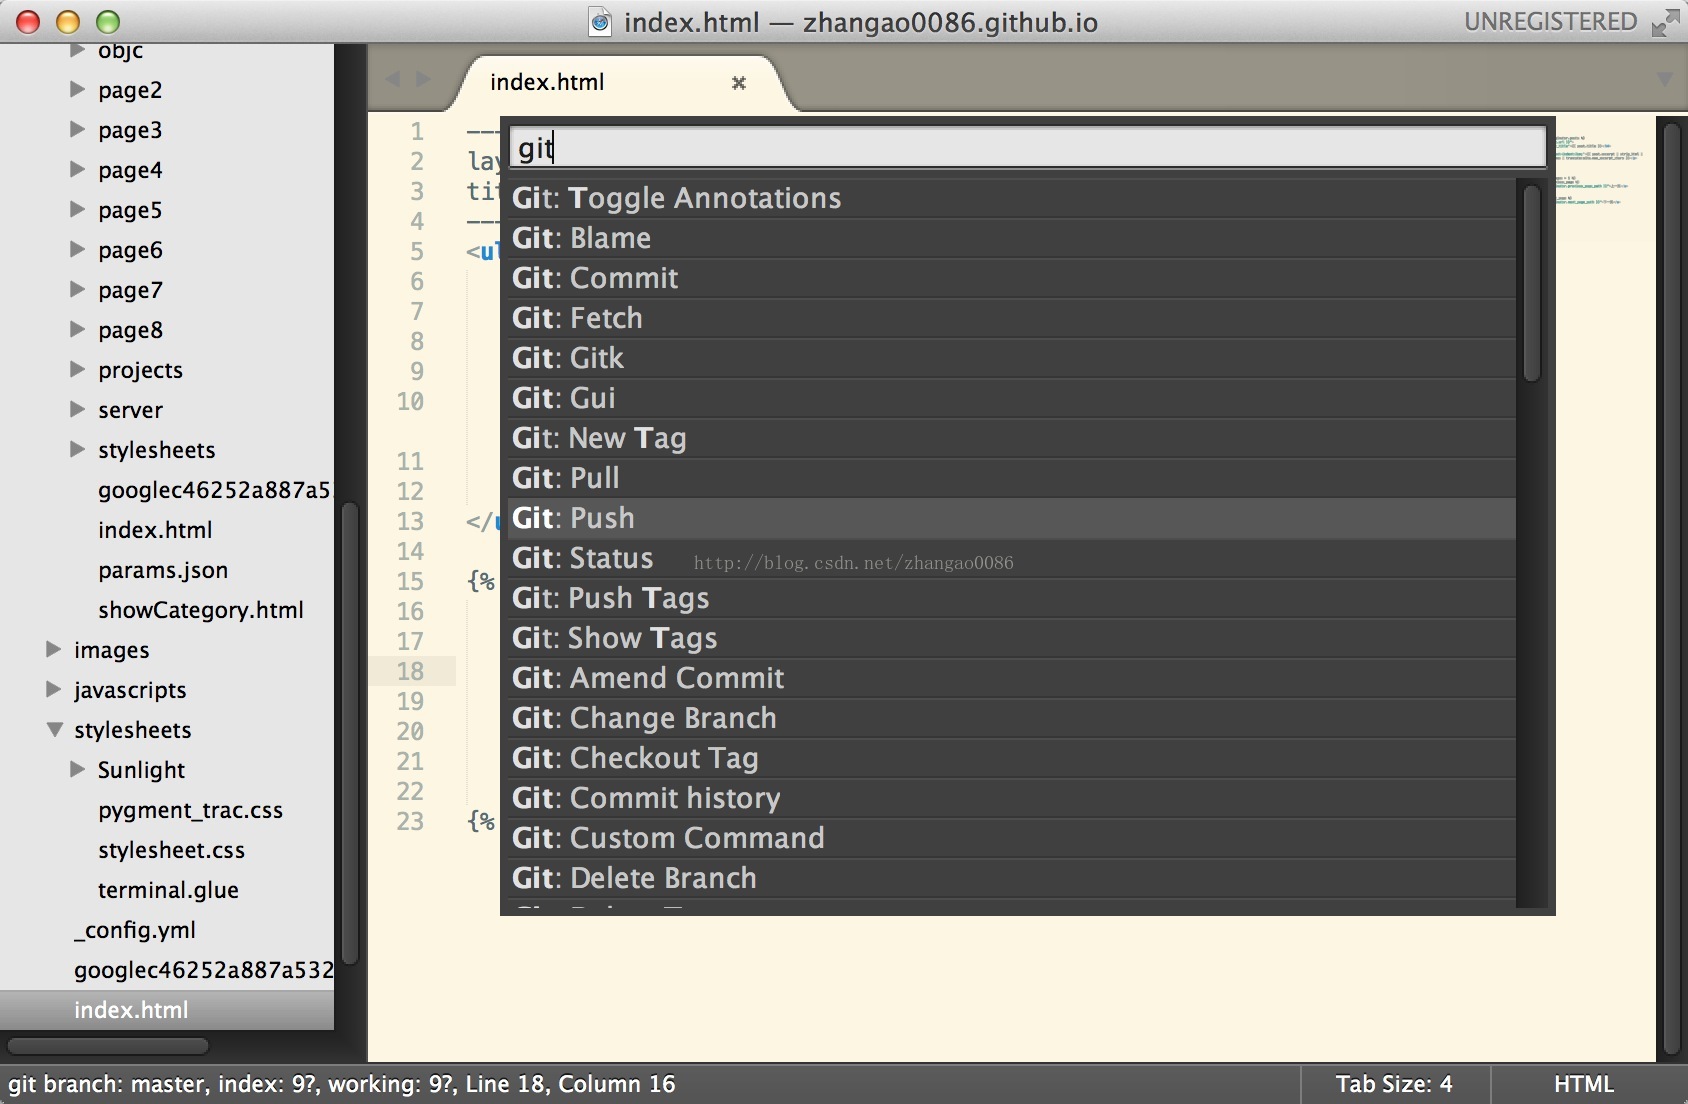Screen dimensions: 1688x1104
Task: Open index.html below googlec46252a887a5
Action: pos(155,530)
